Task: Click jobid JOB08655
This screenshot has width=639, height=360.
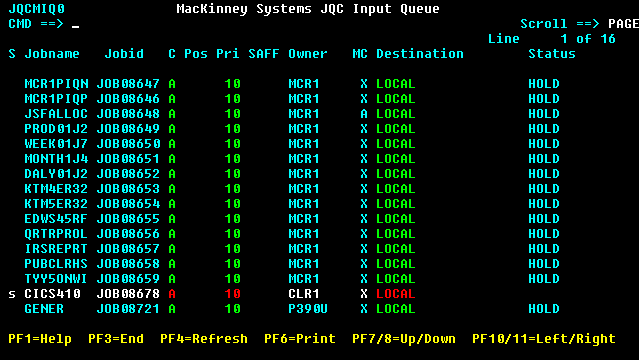Action: pos(128,219)
